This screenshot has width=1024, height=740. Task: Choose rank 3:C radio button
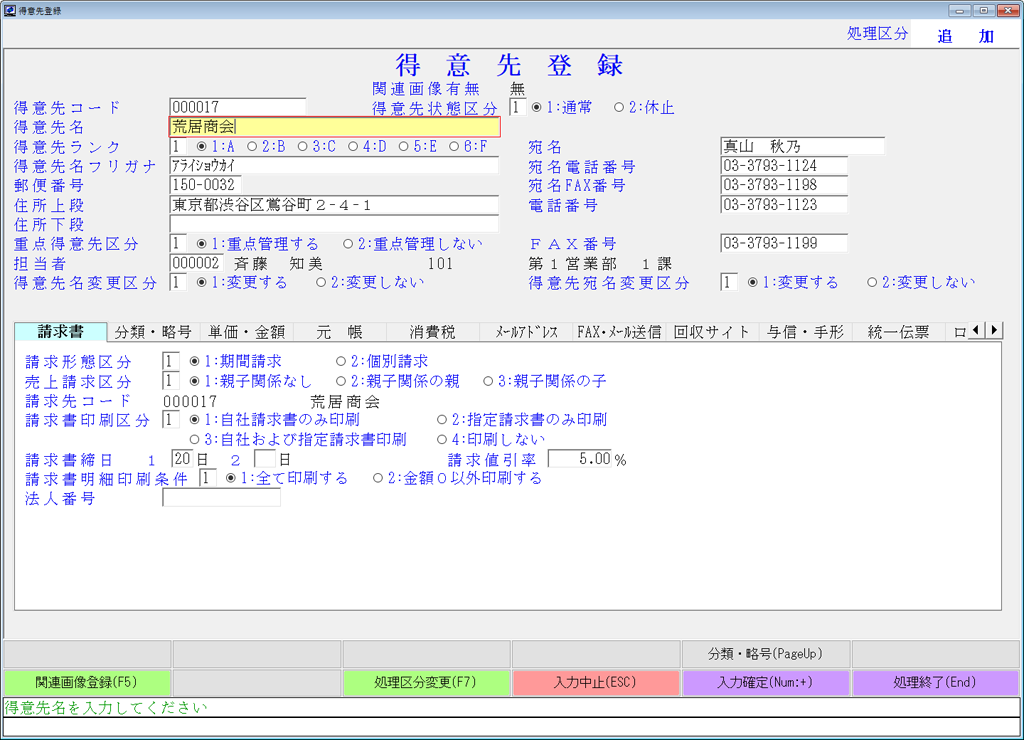pos(316,147)
